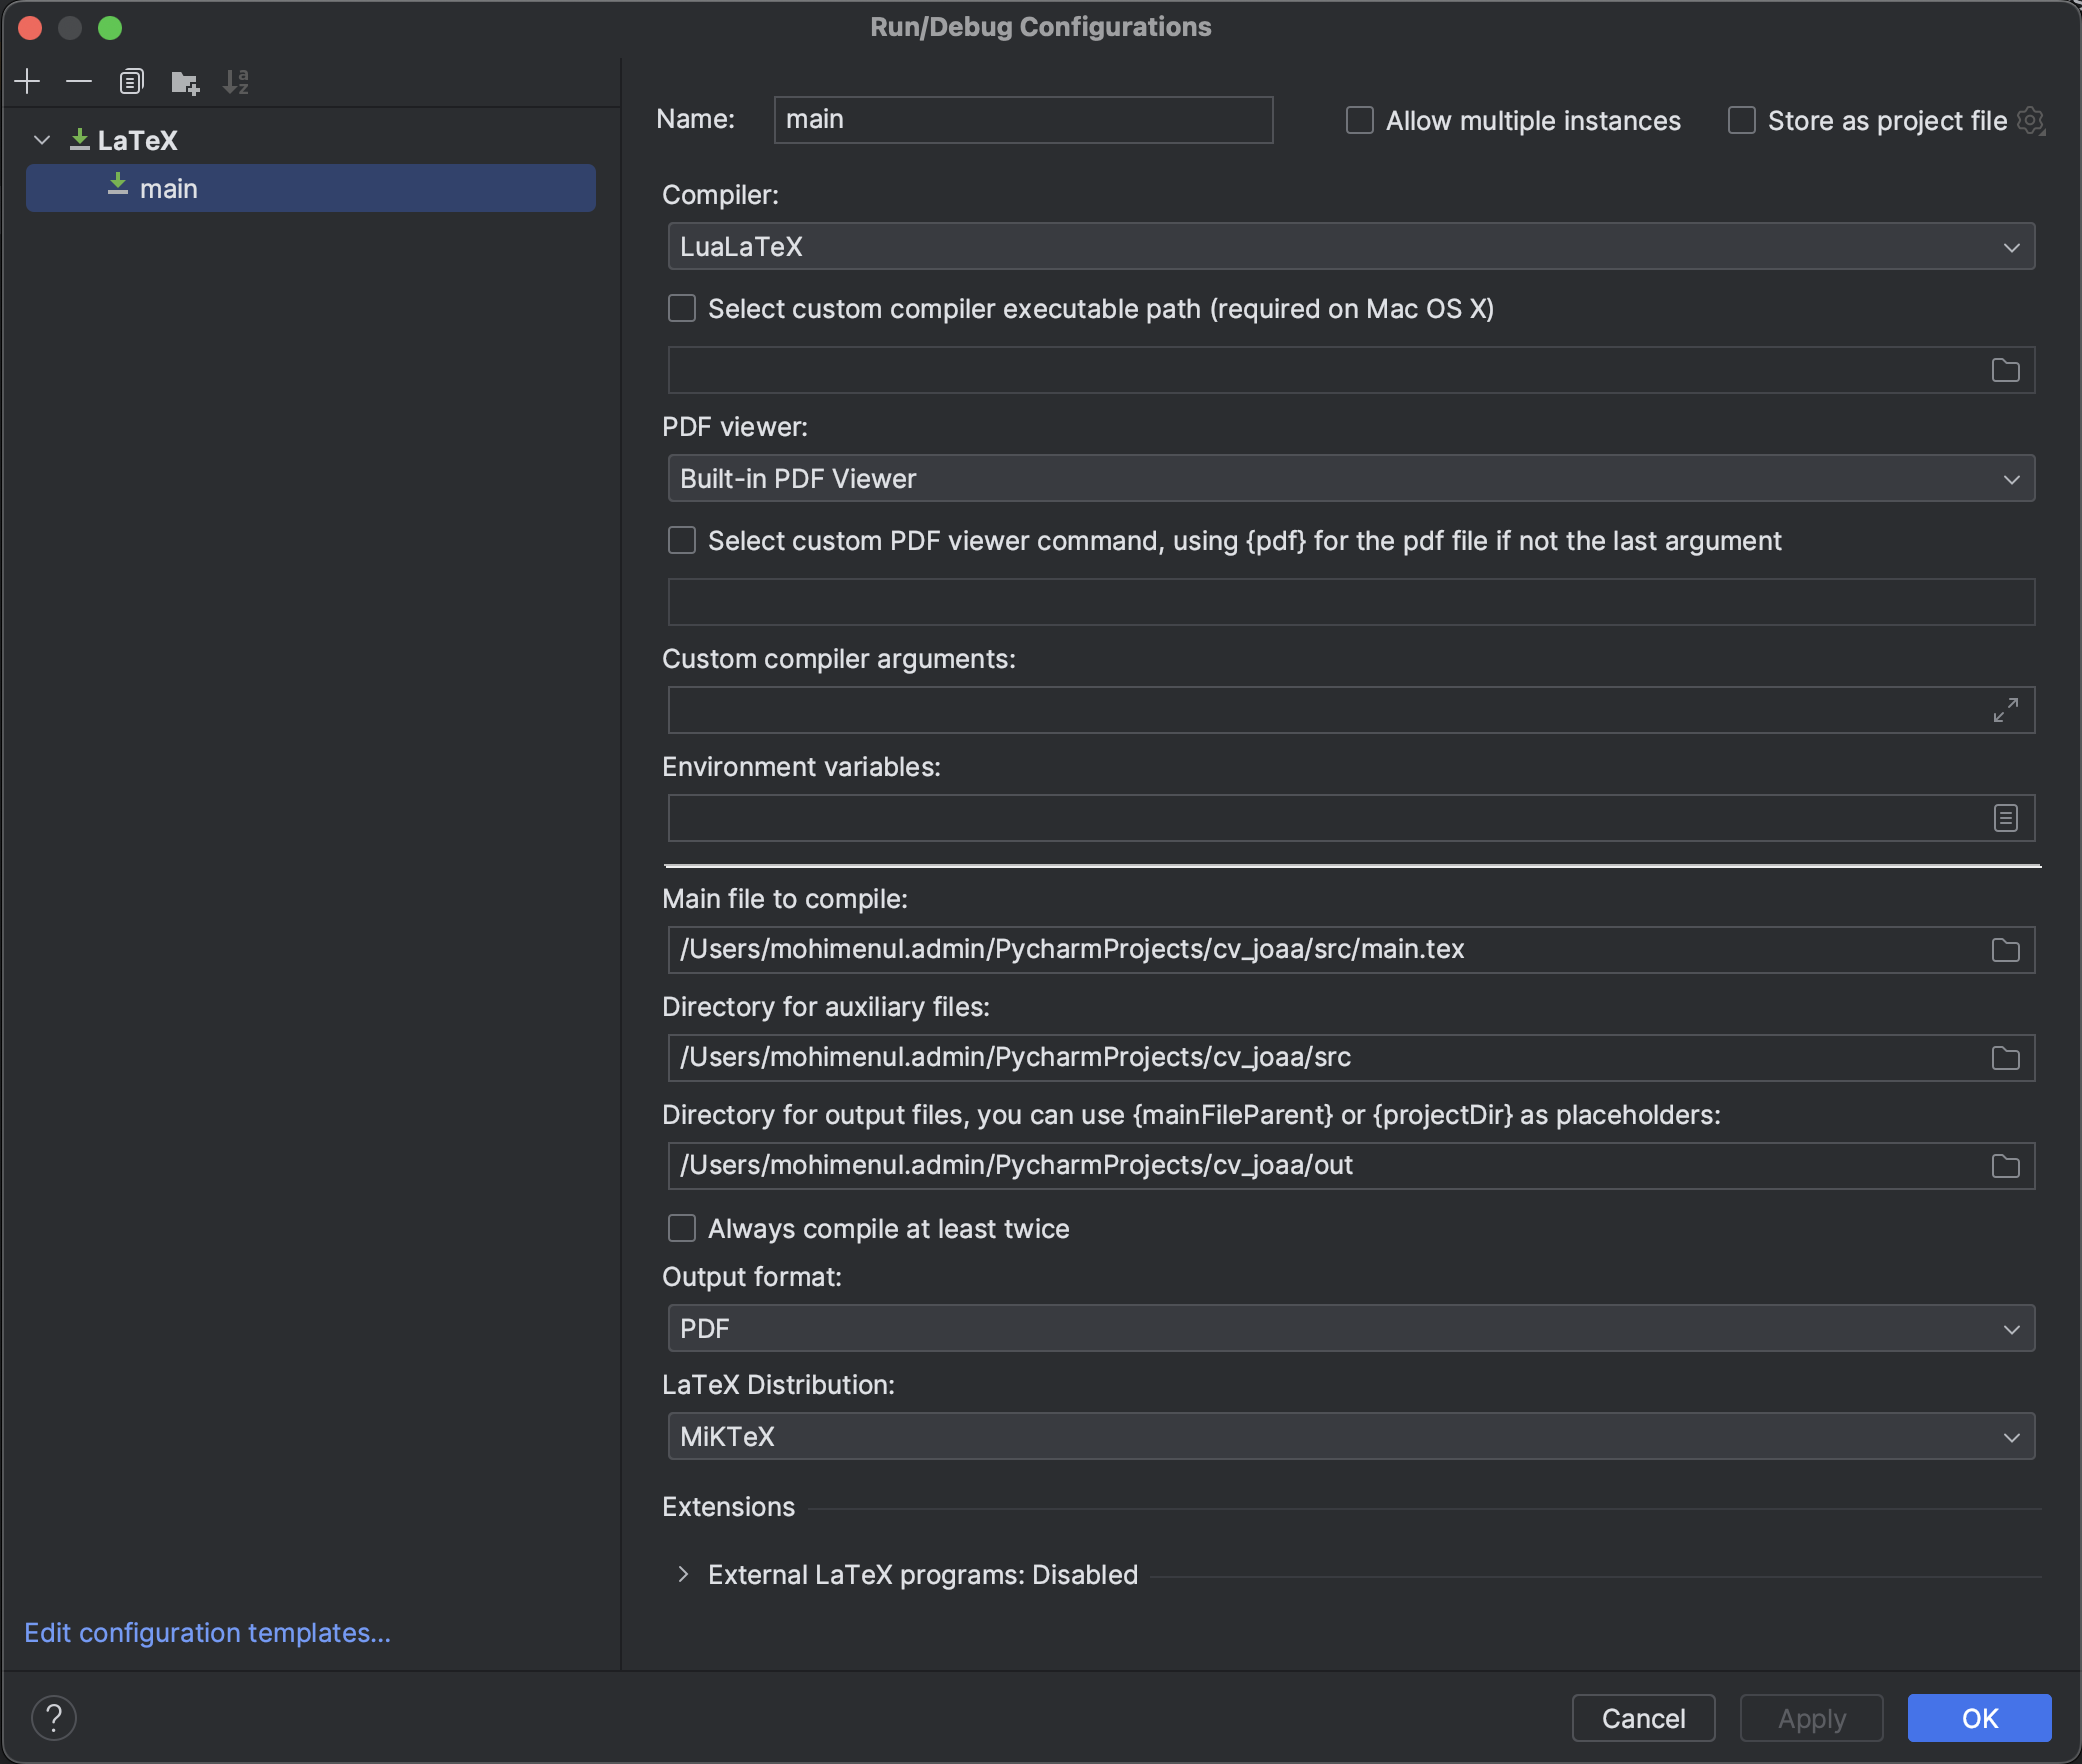Click the Copy Configuration icon
Screen dimensions: 2082x1764
(x=131, y=81)
